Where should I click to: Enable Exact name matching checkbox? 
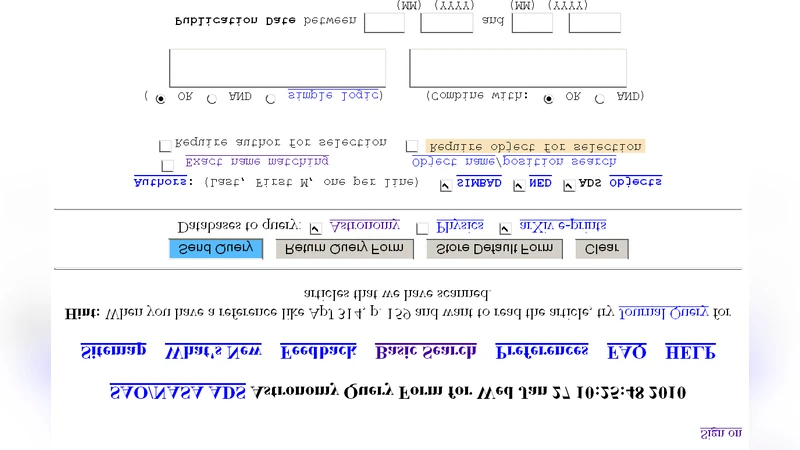[x=167, y=165]
